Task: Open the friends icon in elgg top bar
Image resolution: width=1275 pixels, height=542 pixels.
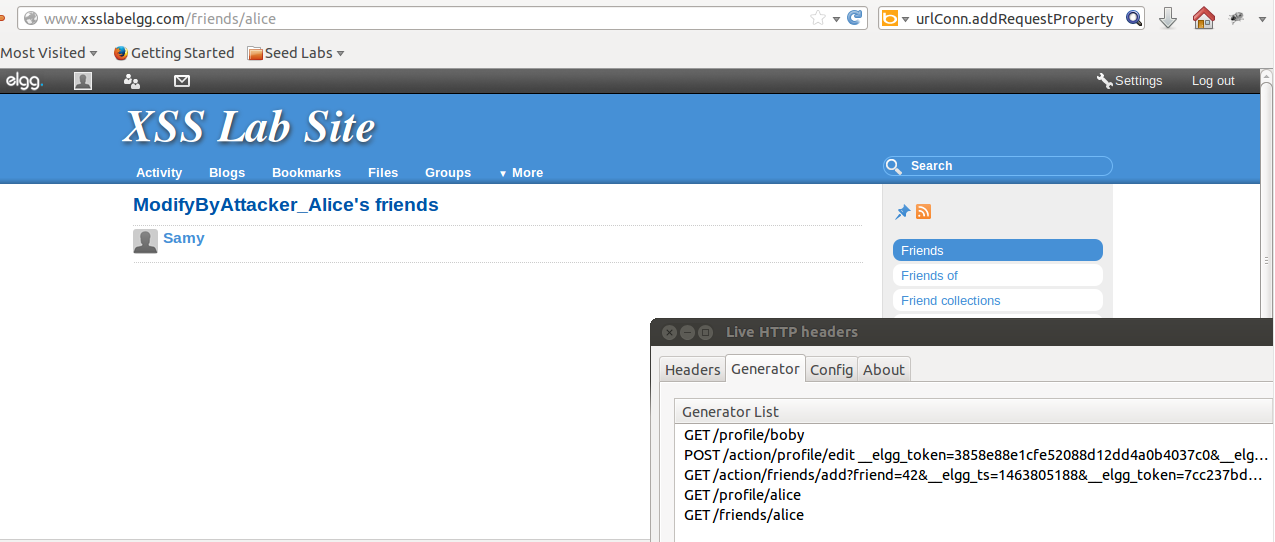Action: 132,81
